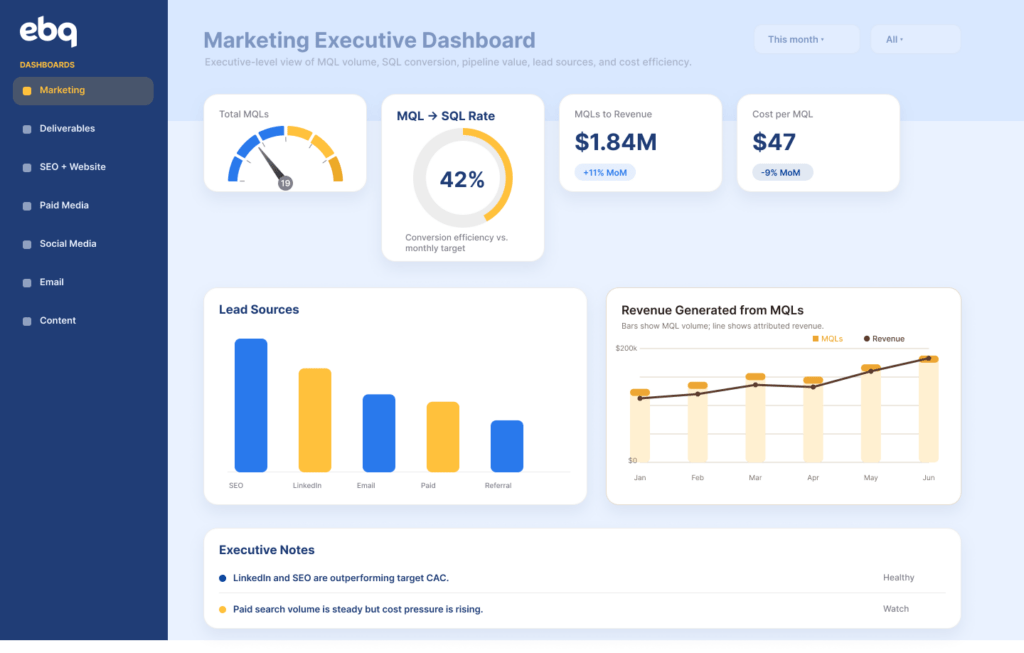
Task: Click the LinkedIn and SEO outperforming note
Action: coord(341,579)
